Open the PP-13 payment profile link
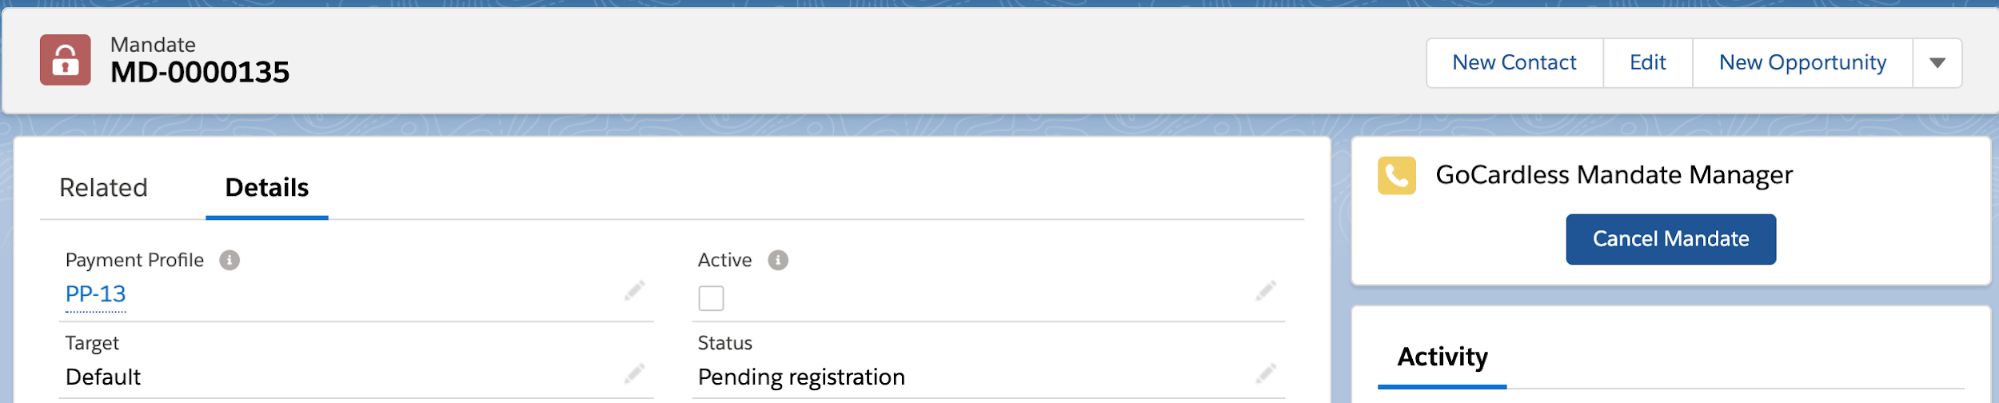The width and height of the screenshot is (1999, 403). click(x=96, y=294)
